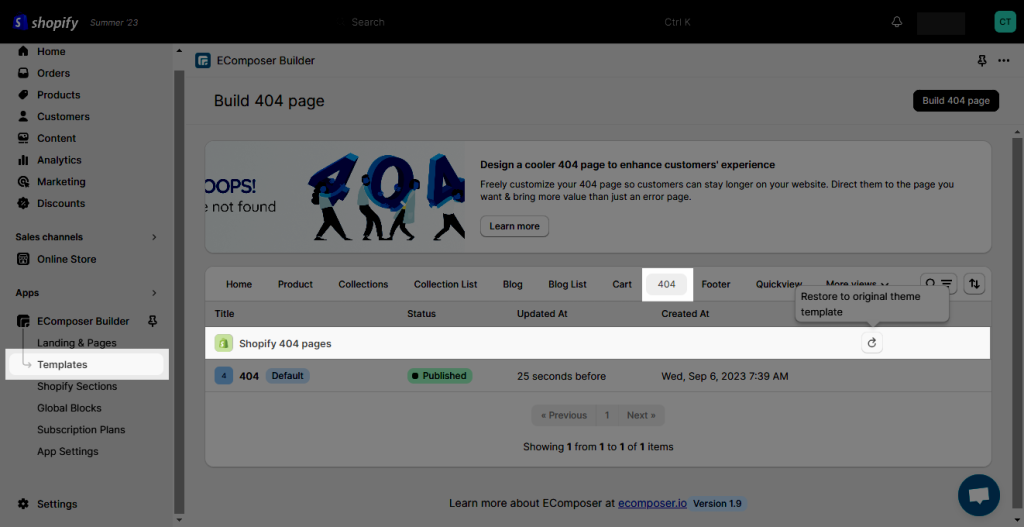This screenshot has height=527, width=1024.
Task: Switch to the Cart tab
Action: point(622,284)
